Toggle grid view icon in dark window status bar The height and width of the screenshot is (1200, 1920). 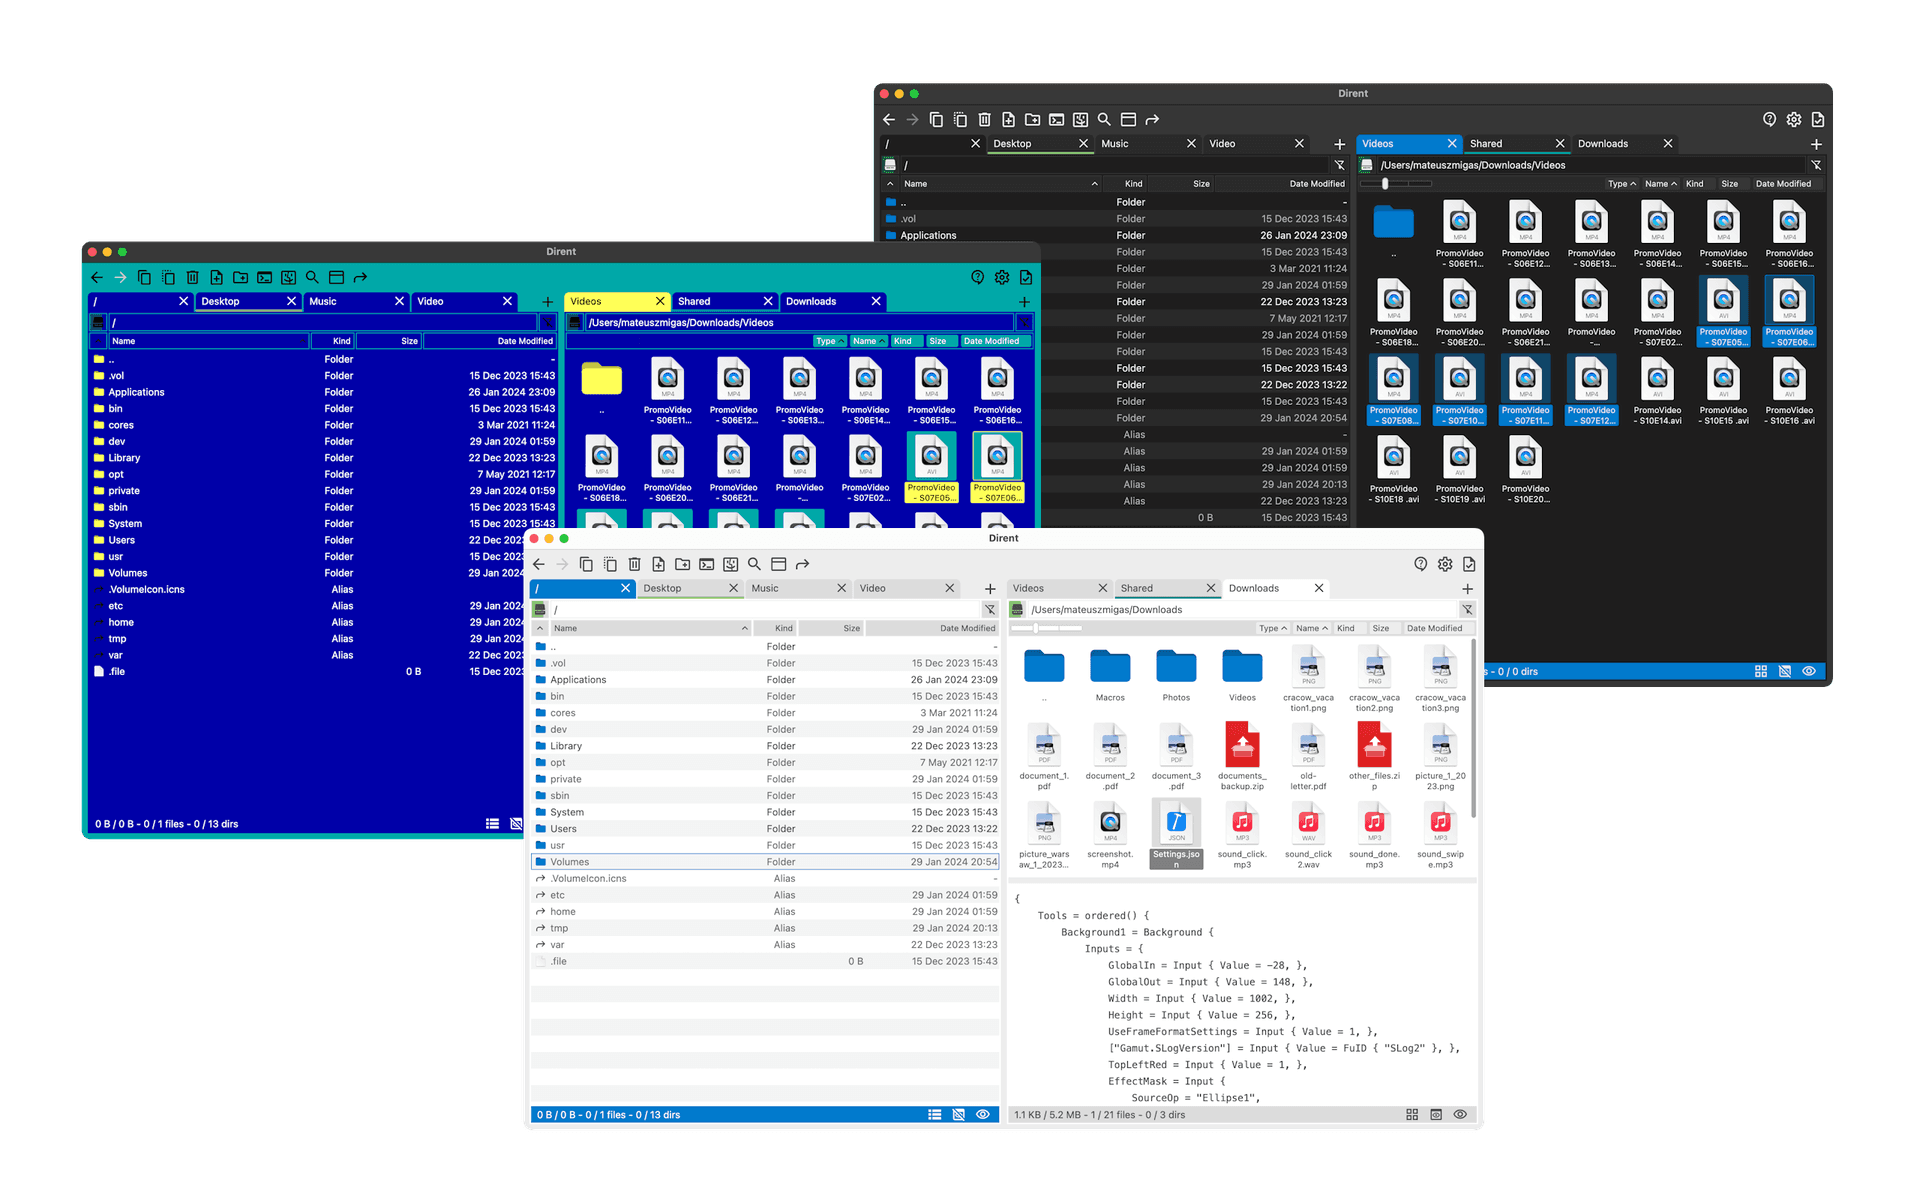1761,672
